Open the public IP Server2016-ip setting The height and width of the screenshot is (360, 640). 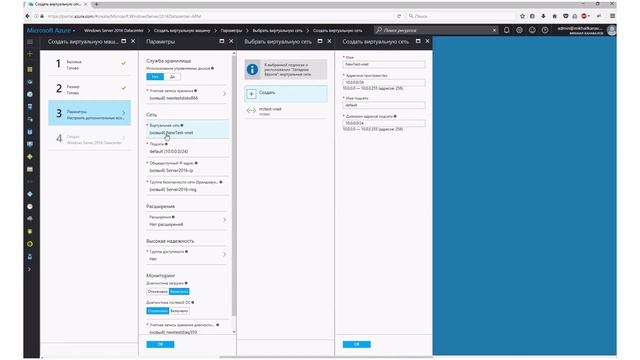pos(187,167)
